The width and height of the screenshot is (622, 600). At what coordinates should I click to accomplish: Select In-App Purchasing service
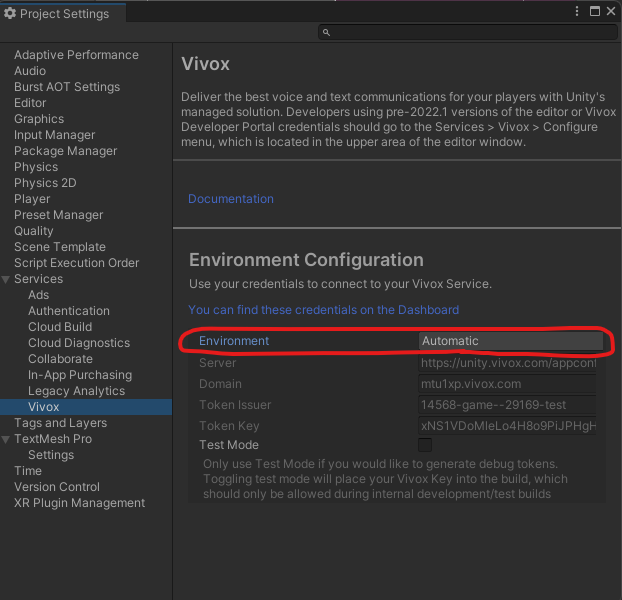[x=80, y=375]
